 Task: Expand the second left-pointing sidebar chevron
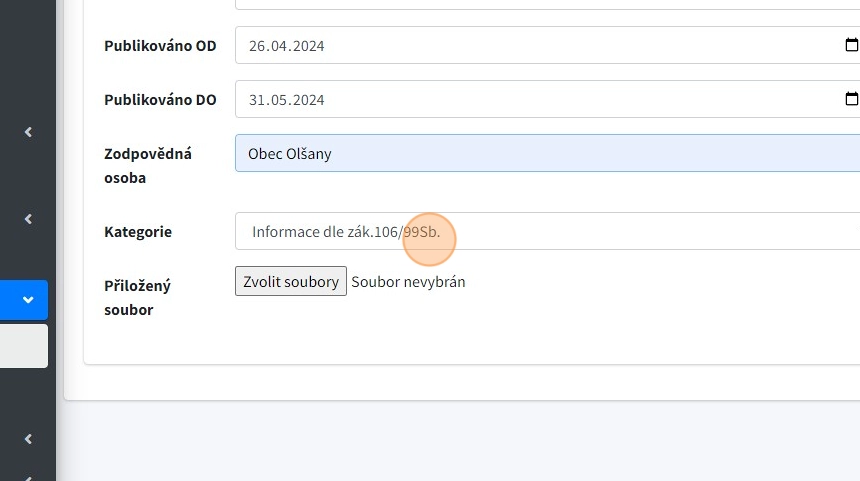28,219
